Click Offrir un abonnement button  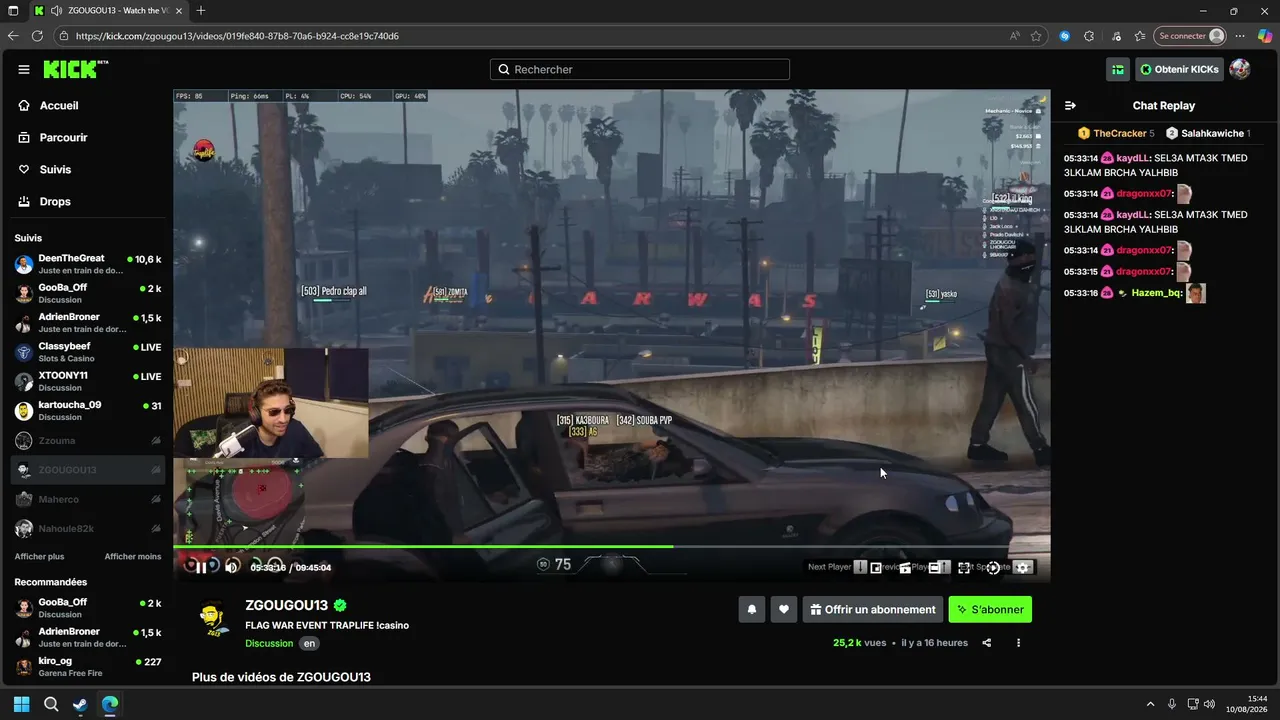(x=873, y=609)
